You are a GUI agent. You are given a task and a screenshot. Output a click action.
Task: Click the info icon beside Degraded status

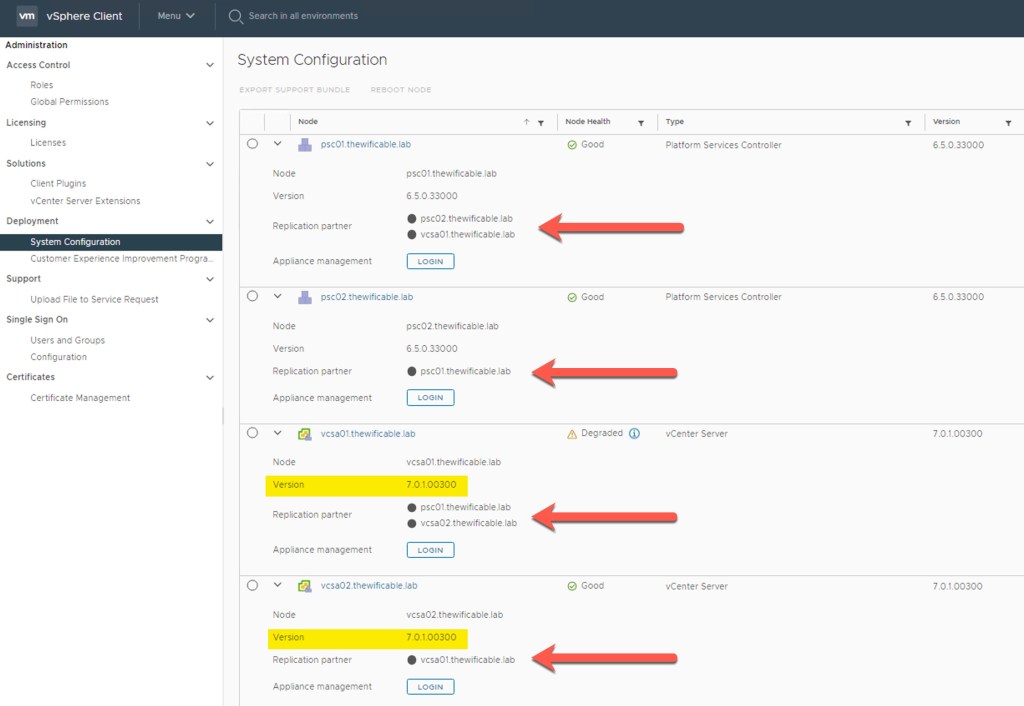634,434
